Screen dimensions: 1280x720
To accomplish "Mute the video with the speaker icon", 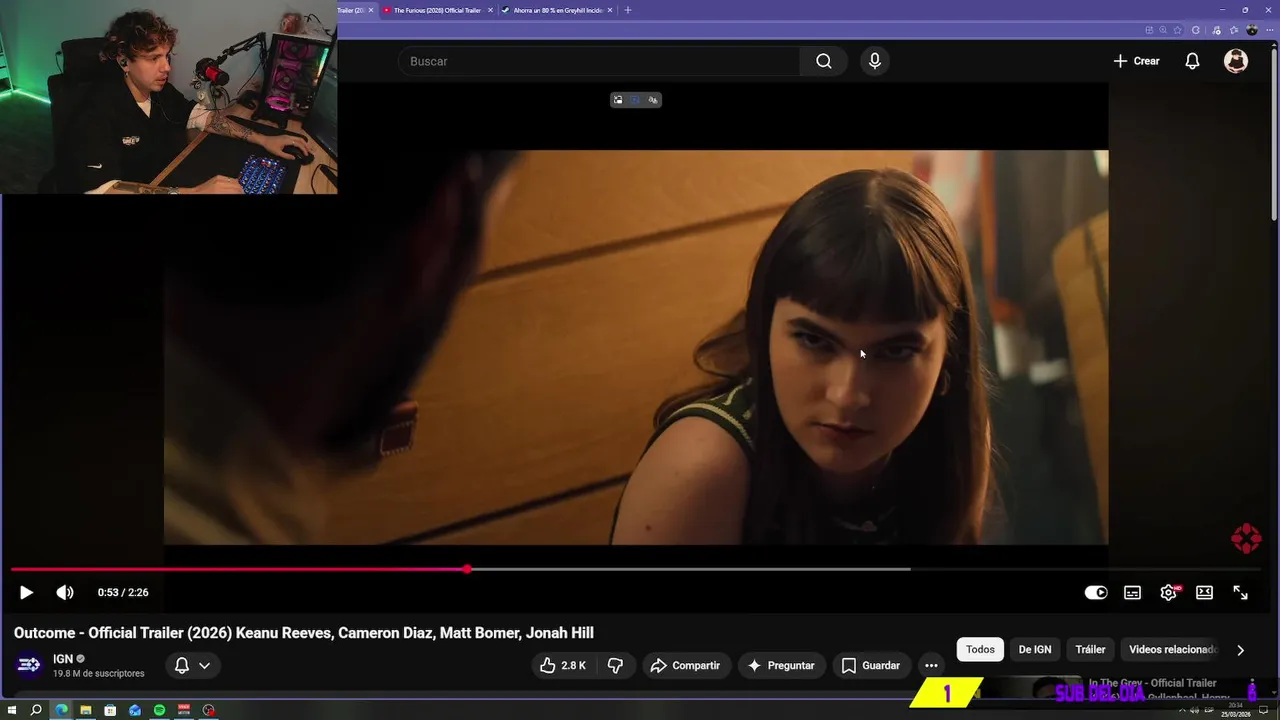I will pos(65,592).
